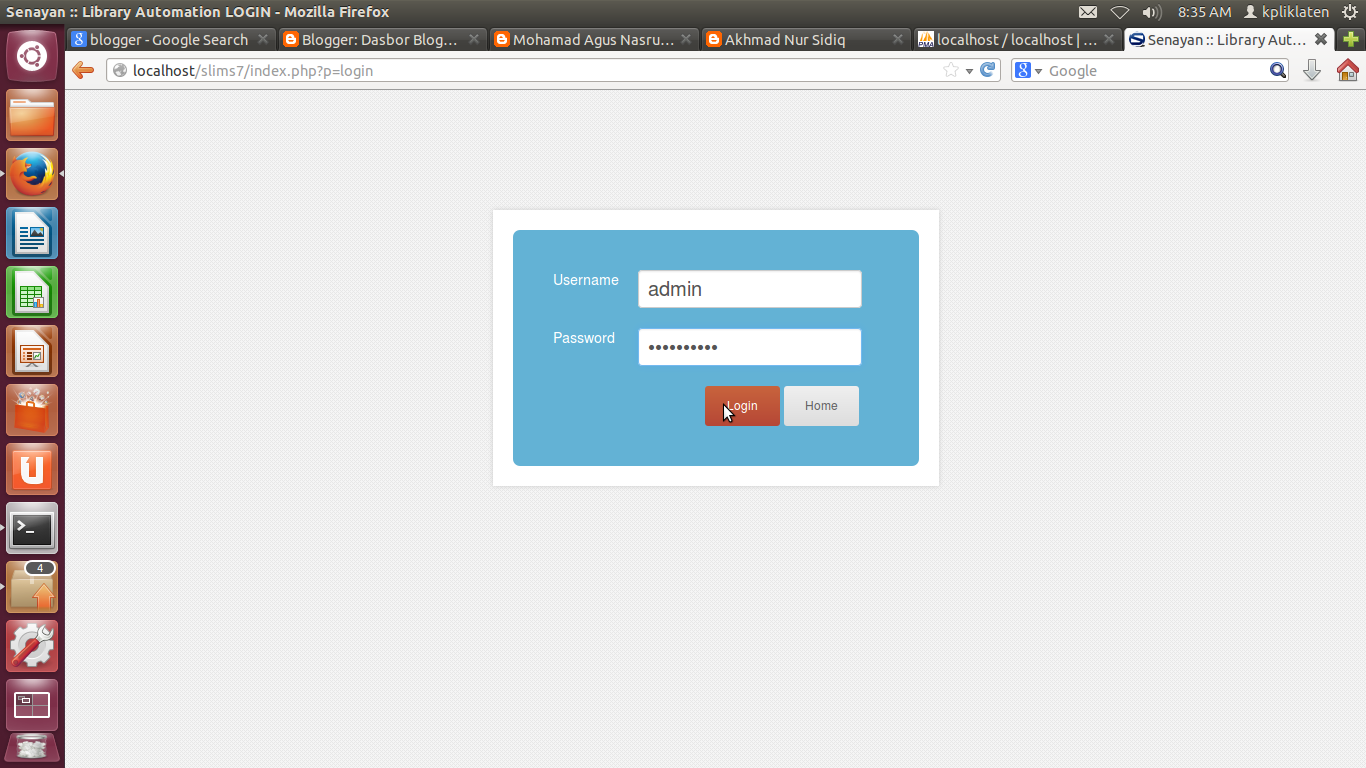Image resolution: width=1366 pixels, height=768 pixels.
Task: Open the Workspace Switcher launcher icon
Action: point(32,705)
